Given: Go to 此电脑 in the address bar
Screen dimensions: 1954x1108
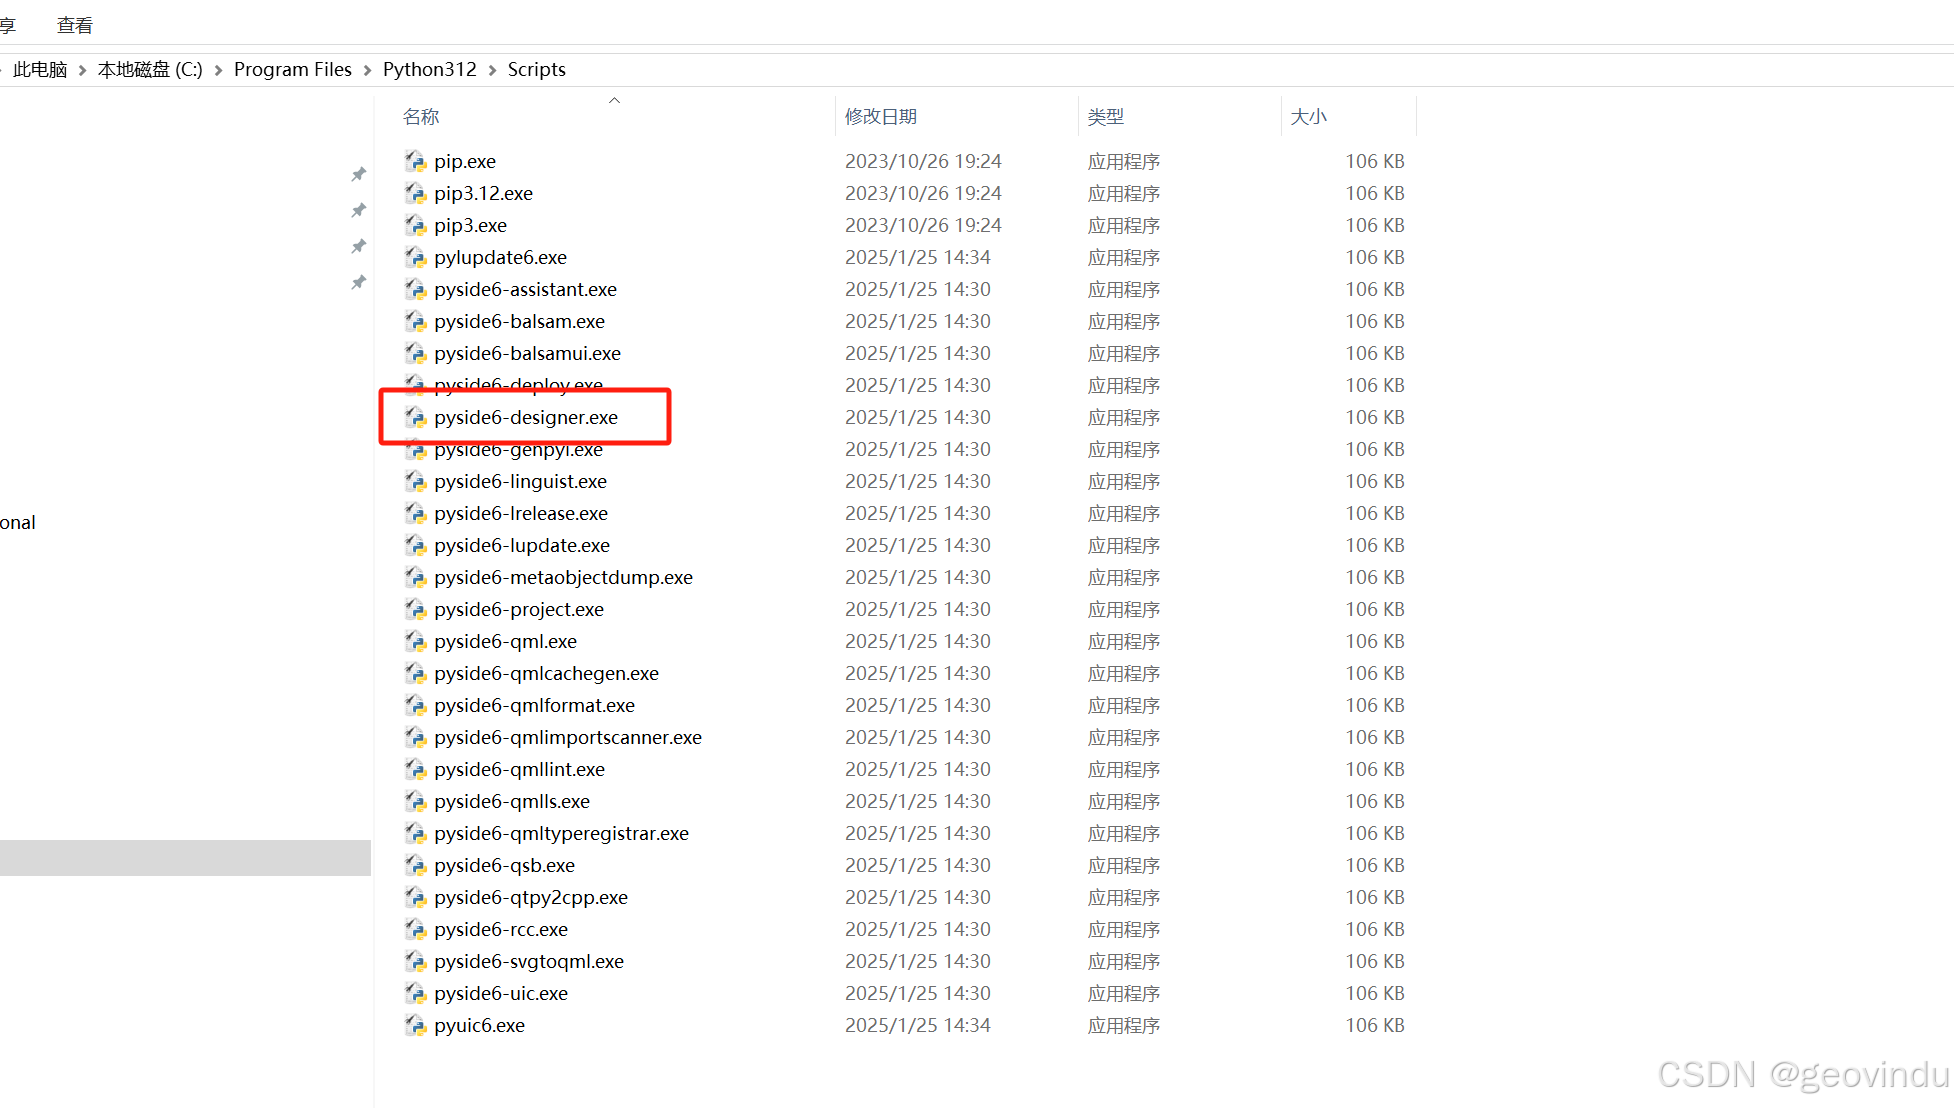Looking at the screenshot, I should 40,69.
